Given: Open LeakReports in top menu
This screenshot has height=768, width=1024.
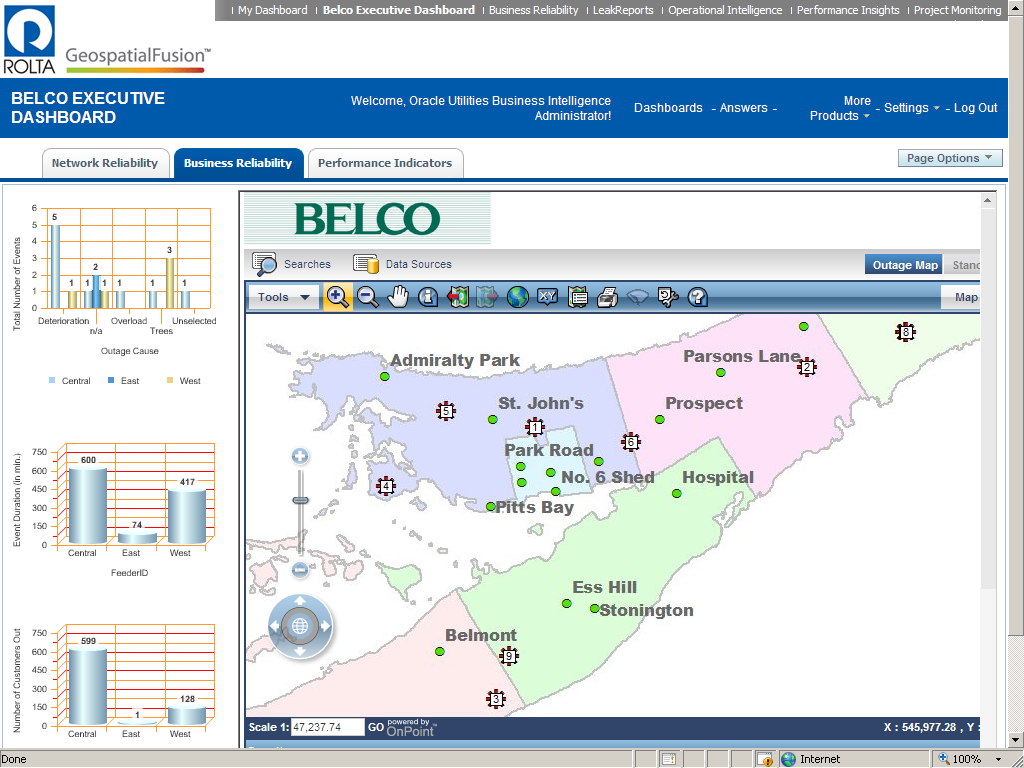Looking at the screenshot, I should click(623, 10).
